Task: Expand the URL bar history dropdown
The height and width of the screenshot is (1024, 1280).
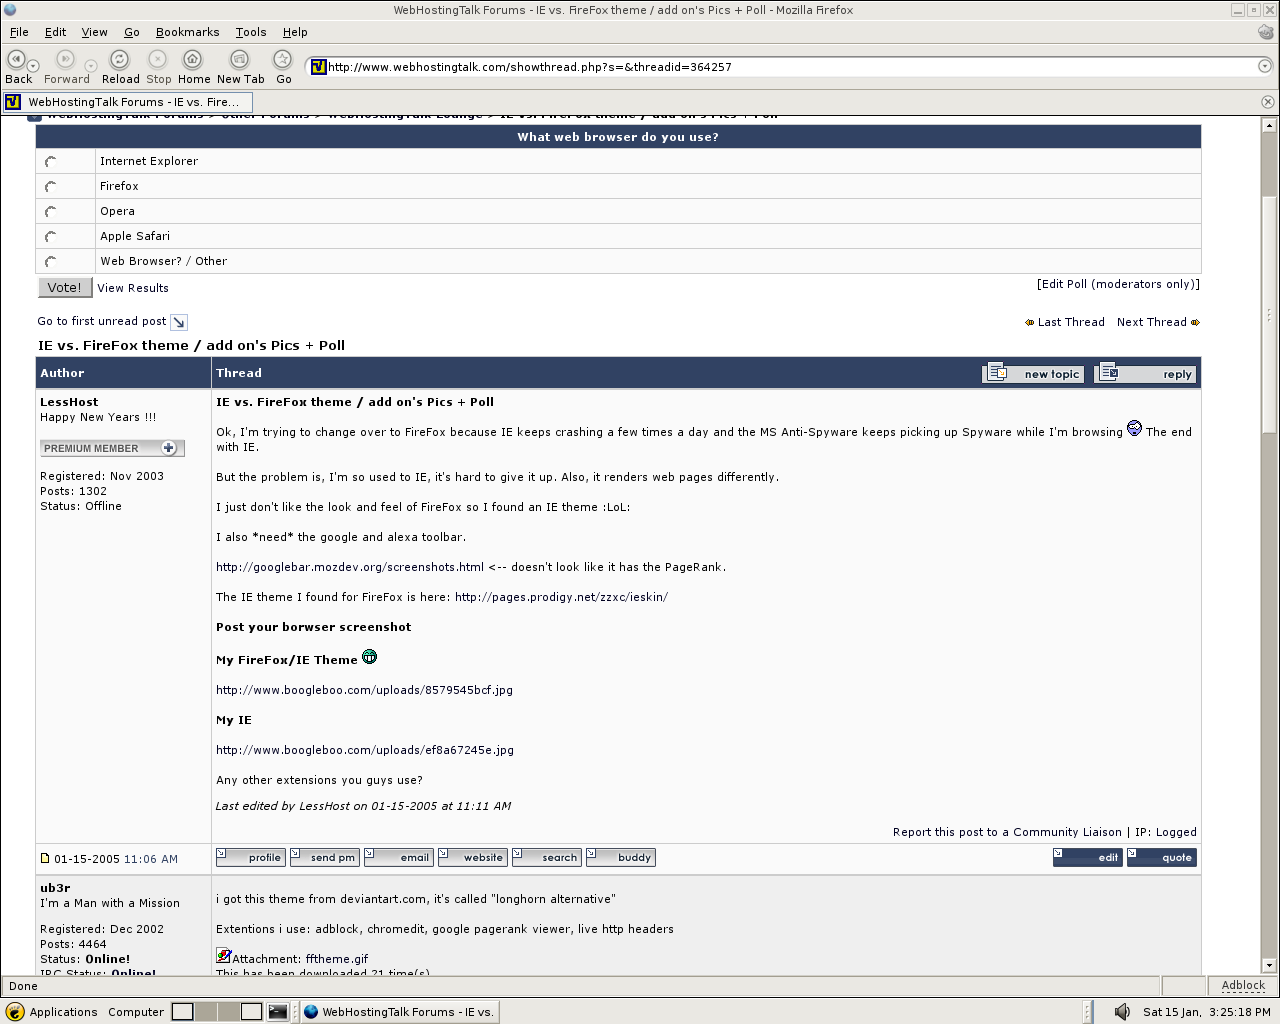Action: click(1264, 67)
